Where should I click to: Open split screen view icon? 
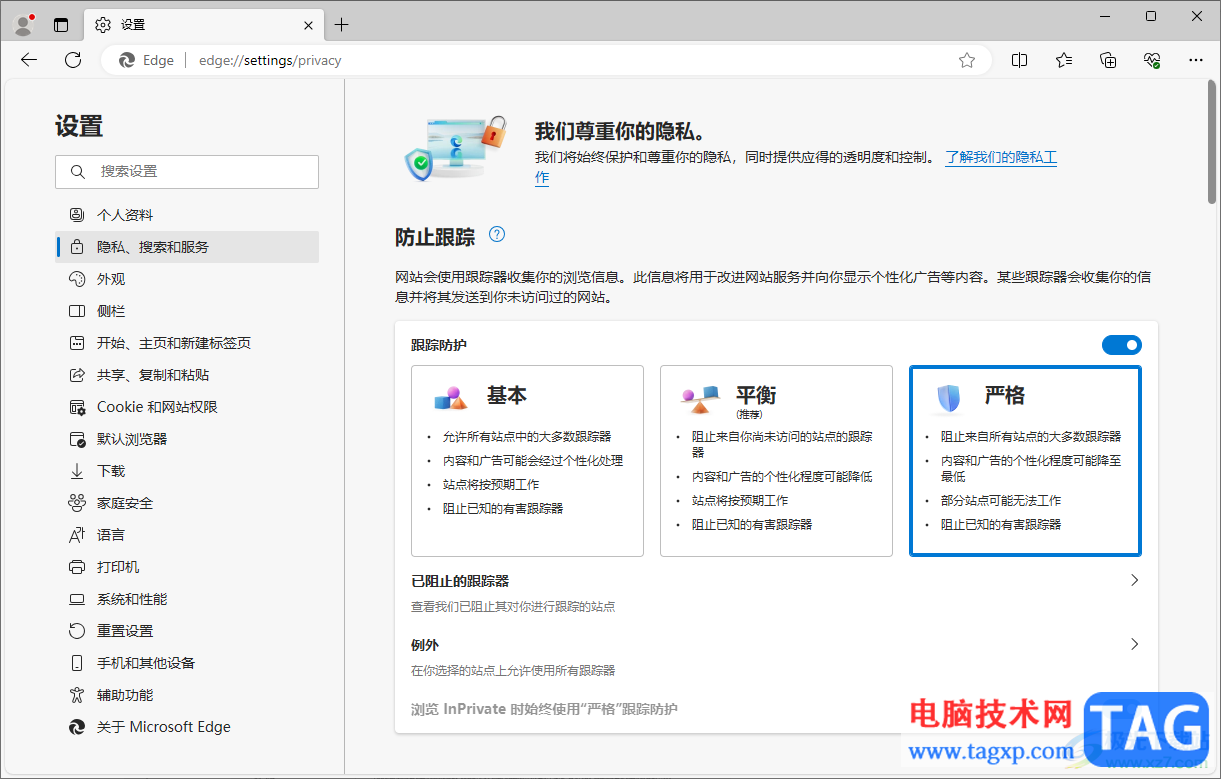[x=1020, y=60]
